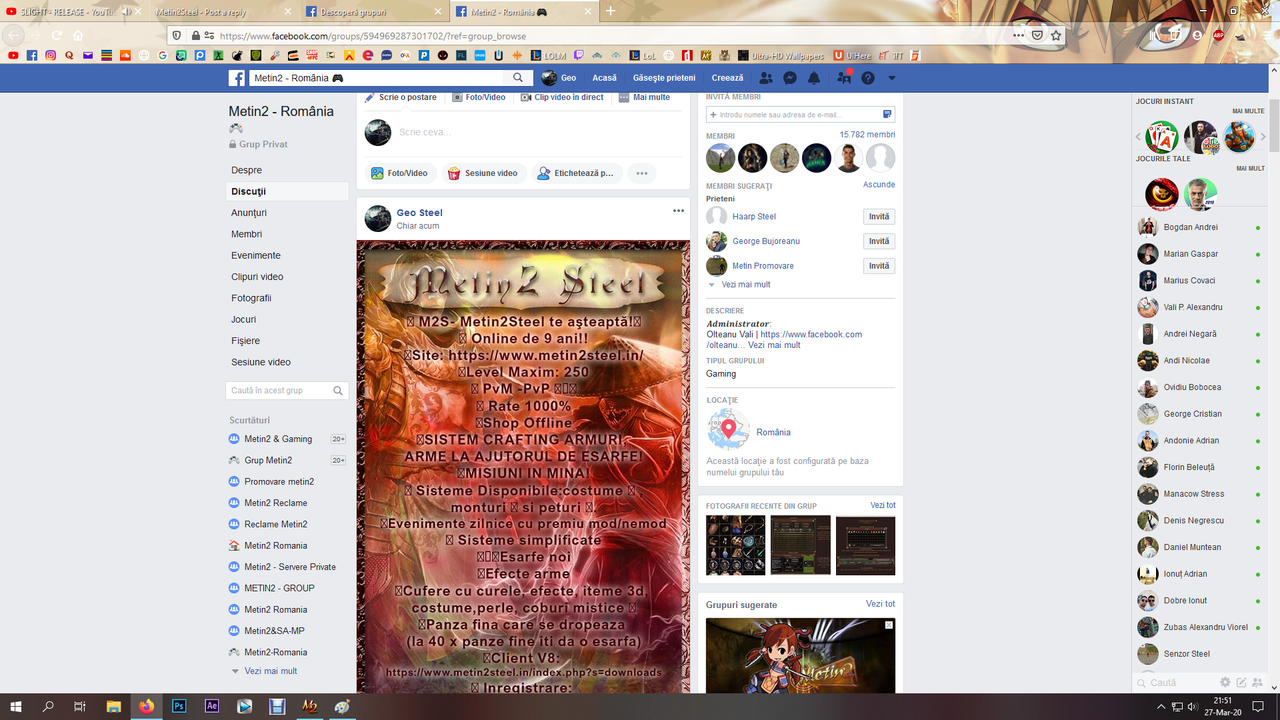The width and height of the screenshot is (1280, 720).
Task: Open chat settings gear icon
Action: click(1225, 682)
